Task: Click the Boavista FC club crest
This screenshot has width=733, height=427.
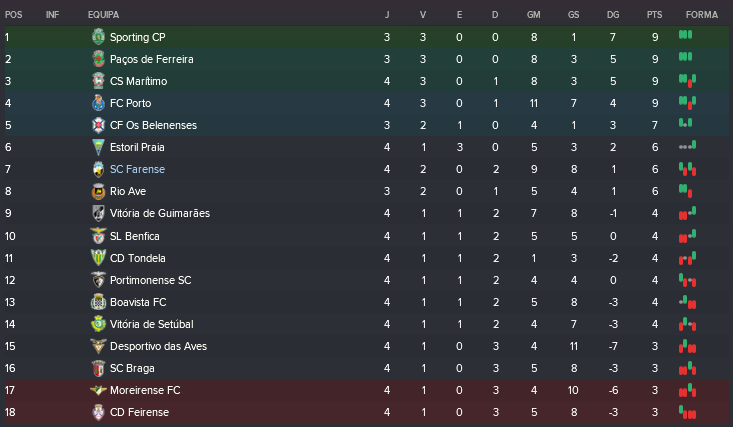Action: (98, 302)
